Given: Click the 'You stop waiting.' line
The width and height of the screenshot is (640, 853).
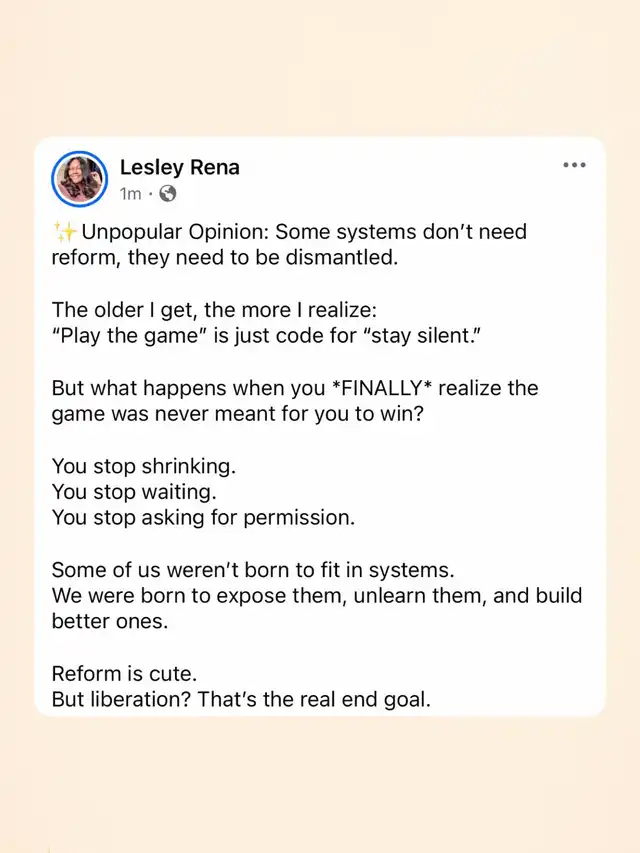Looking at the screenshot, I should pyautogui.click(x=134, y=492).
